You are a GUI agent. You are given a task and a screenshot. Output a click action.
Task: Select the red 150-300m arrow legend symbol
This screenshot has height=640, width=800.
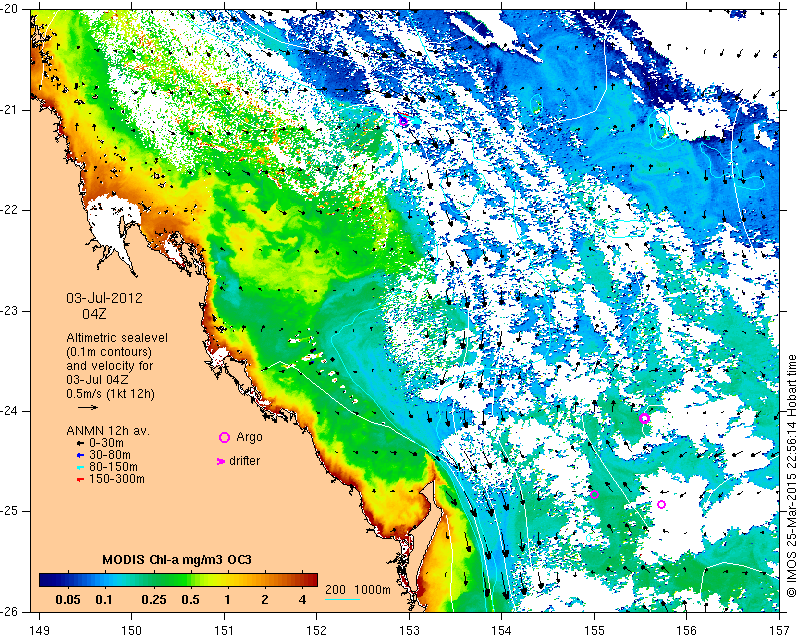(x=80, y=480)
